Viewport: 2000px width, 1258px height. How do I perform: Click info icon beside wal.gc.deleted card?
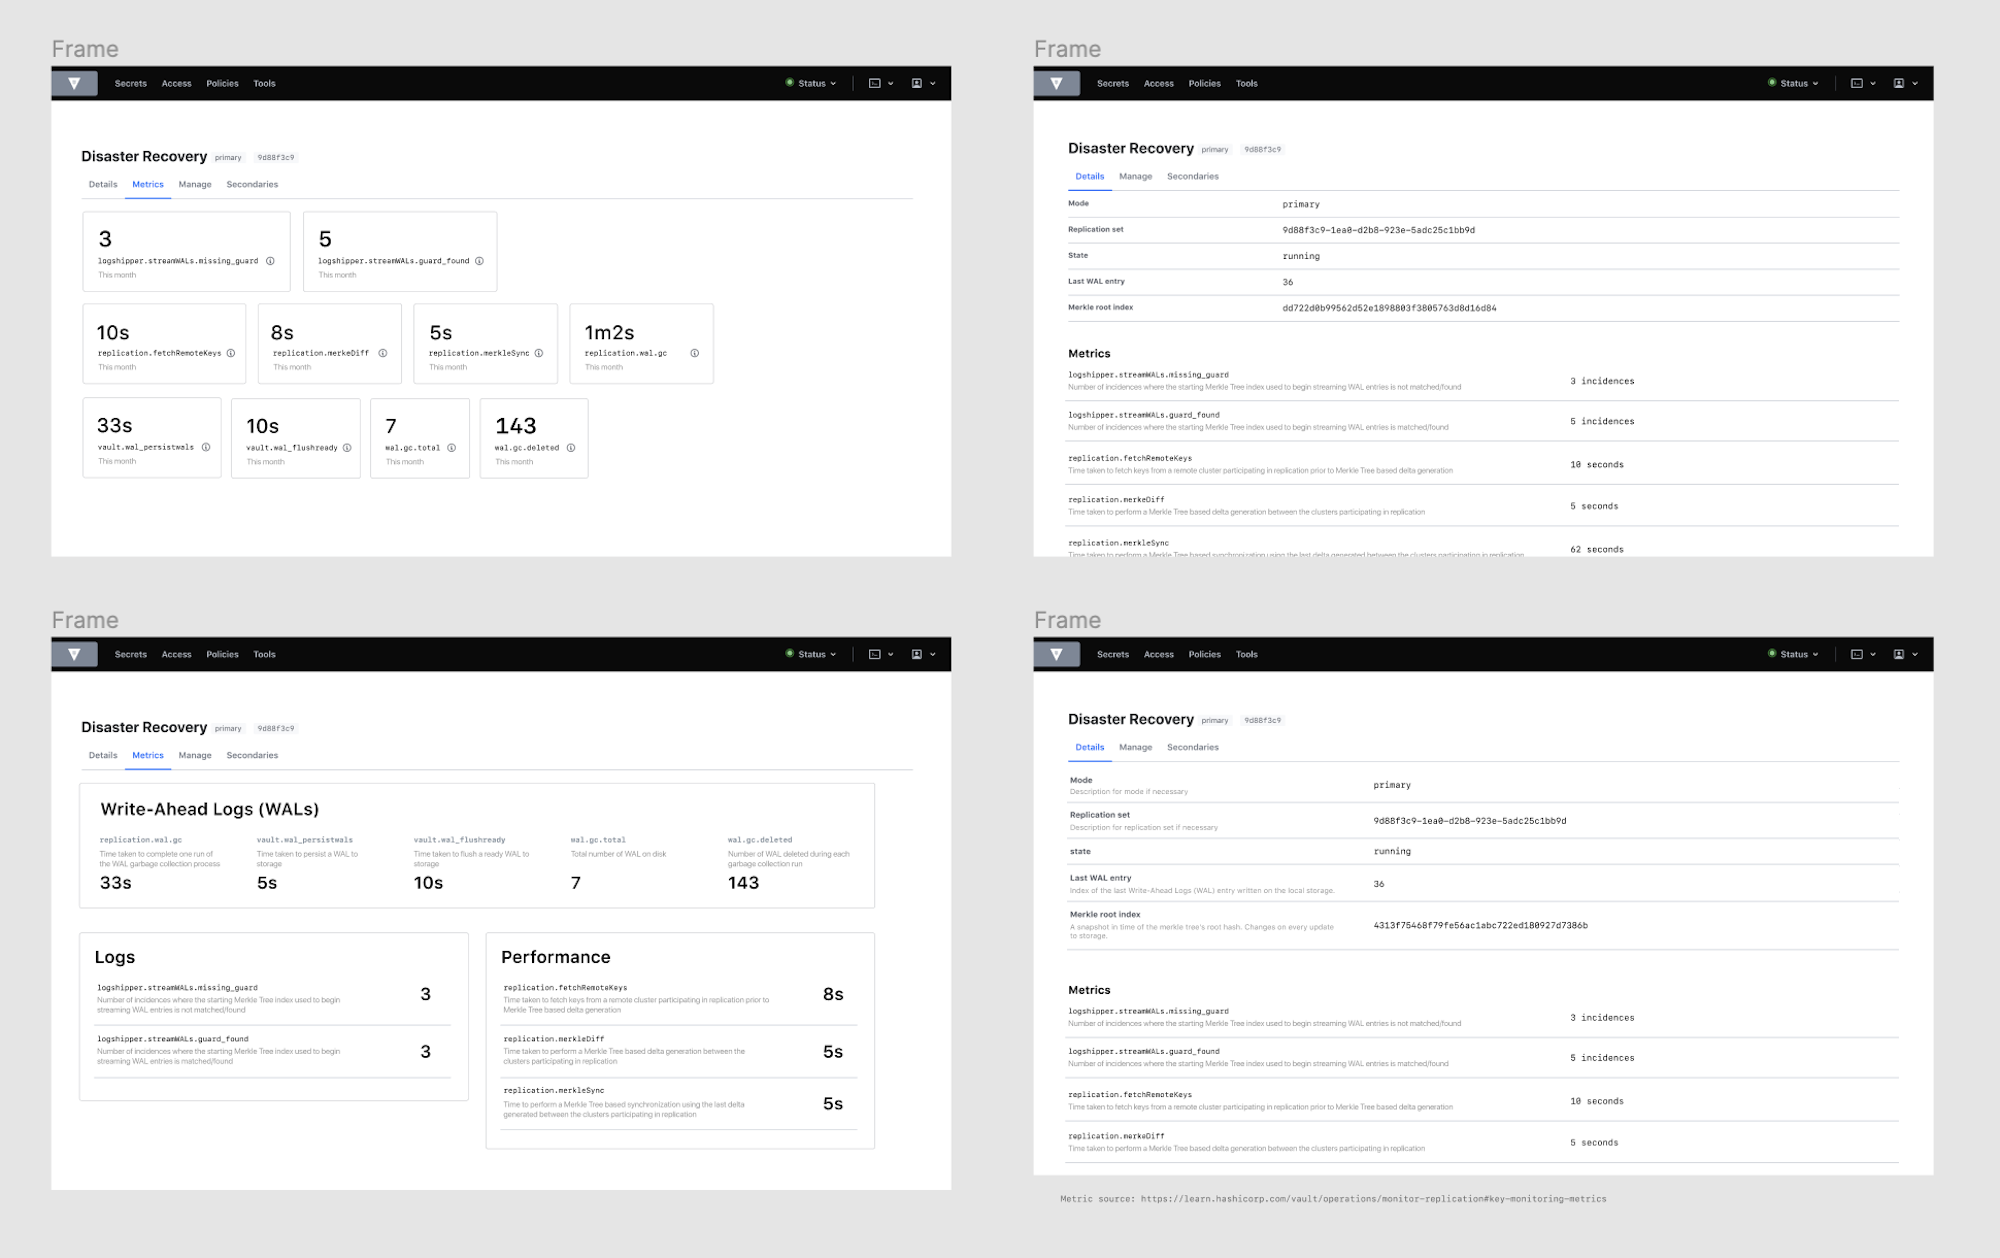[x=569, y=447]
